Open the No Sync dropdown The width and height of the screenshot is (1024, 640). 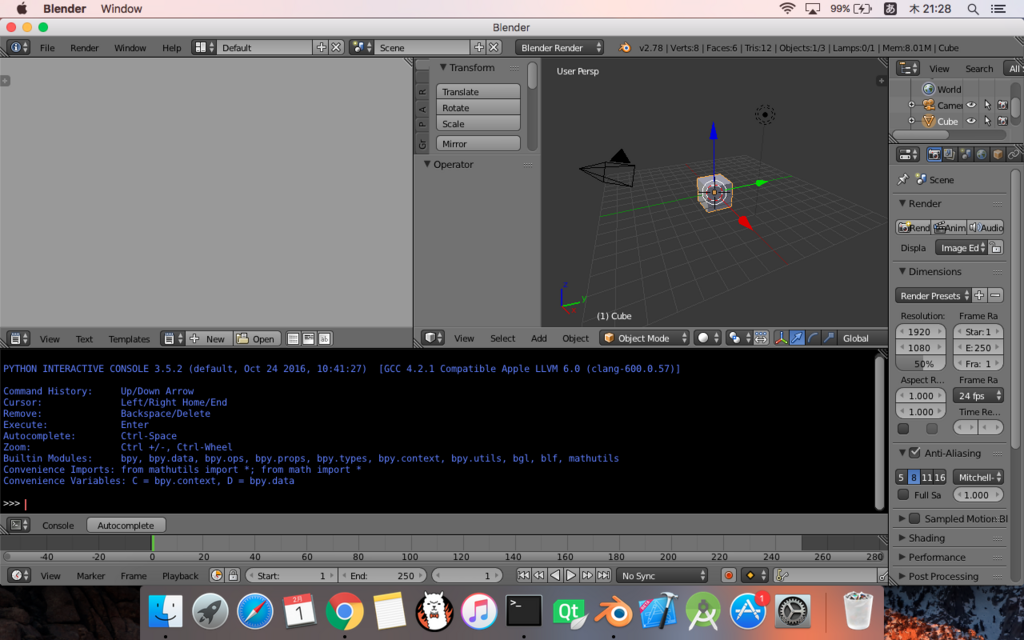(662, 575)
